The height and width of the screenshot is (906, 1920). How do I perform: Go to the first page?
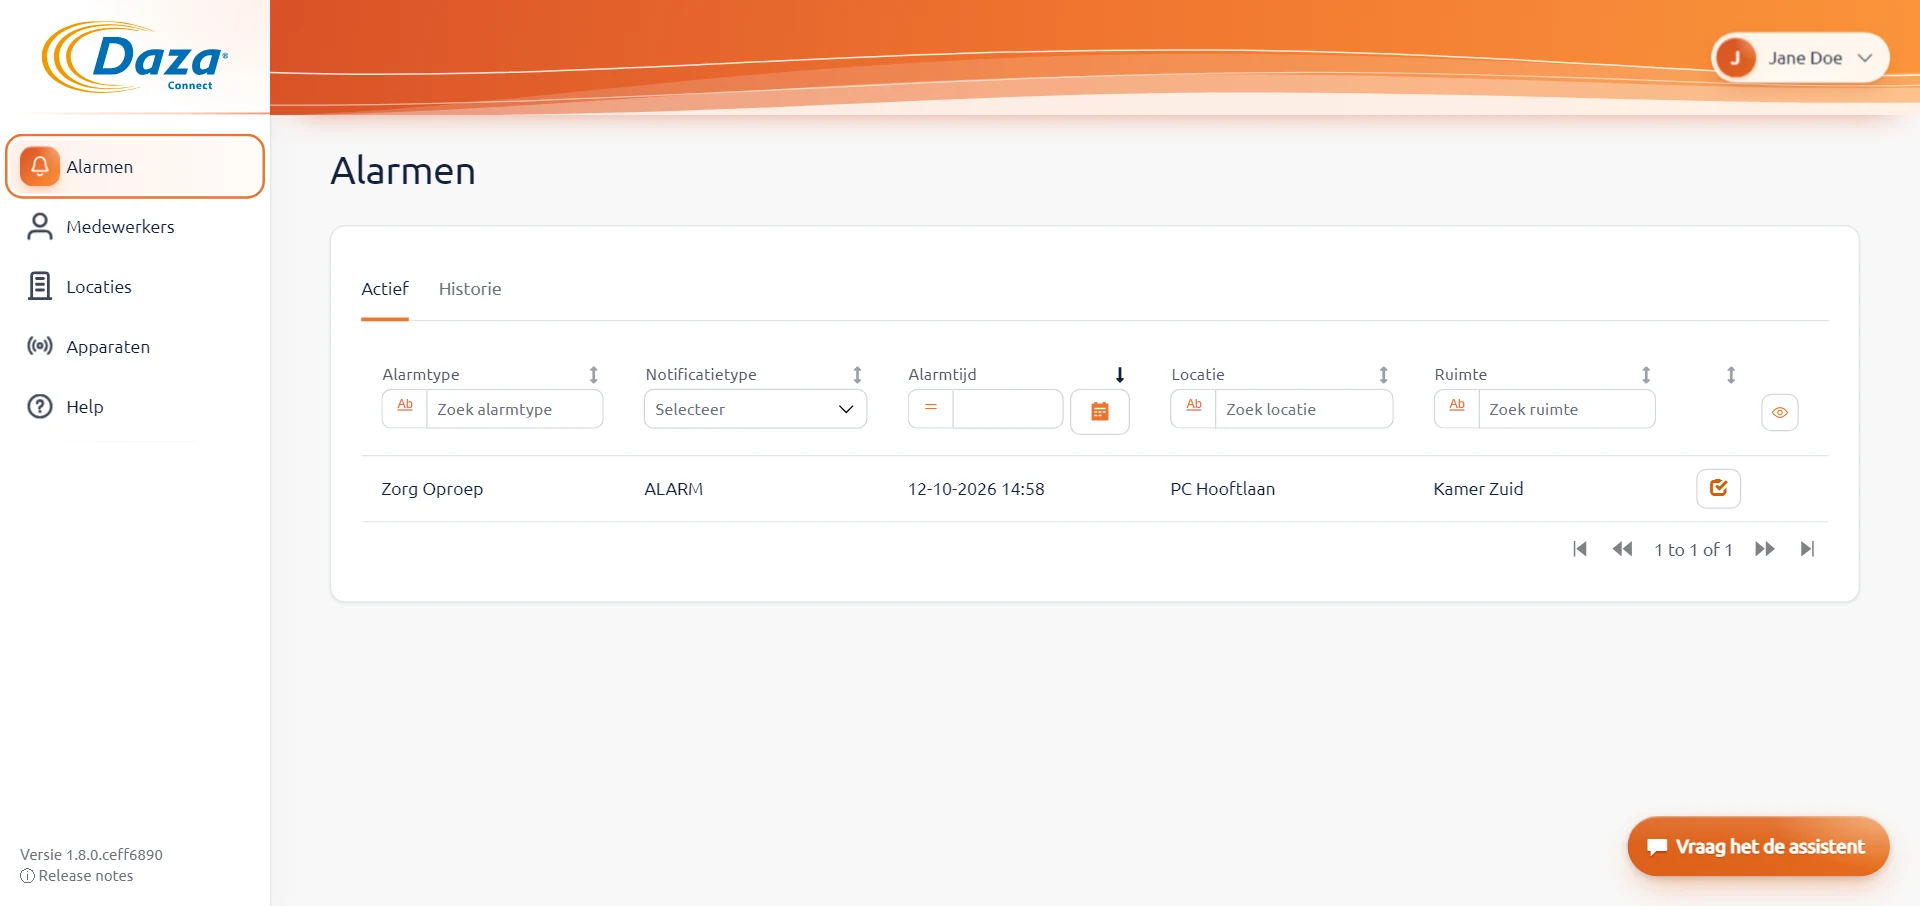pos(1580,549)
